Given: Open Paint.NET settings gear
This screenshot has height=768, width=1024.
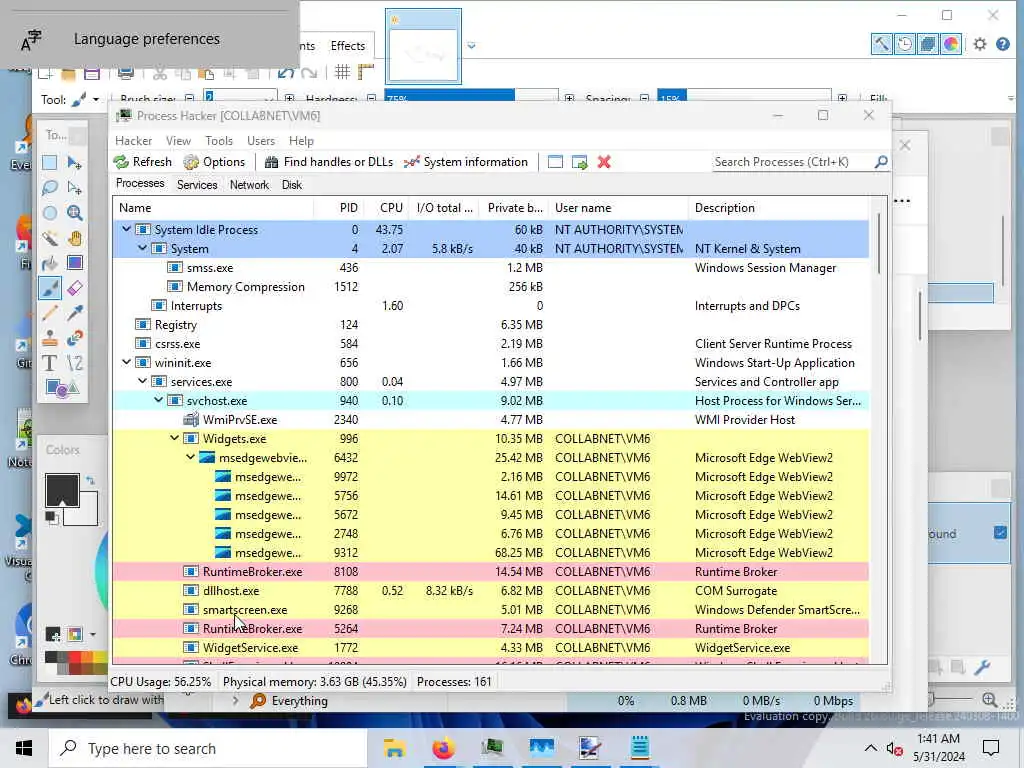Looking at the screenshot, I should pyautogui.click(x=980, y=44).
